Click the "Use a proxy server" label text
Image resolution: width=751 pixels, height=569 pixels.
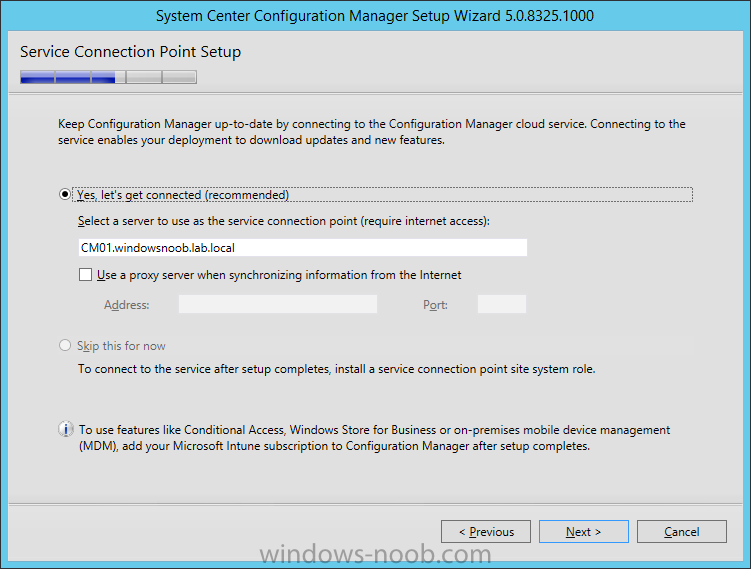click(279, 275)
